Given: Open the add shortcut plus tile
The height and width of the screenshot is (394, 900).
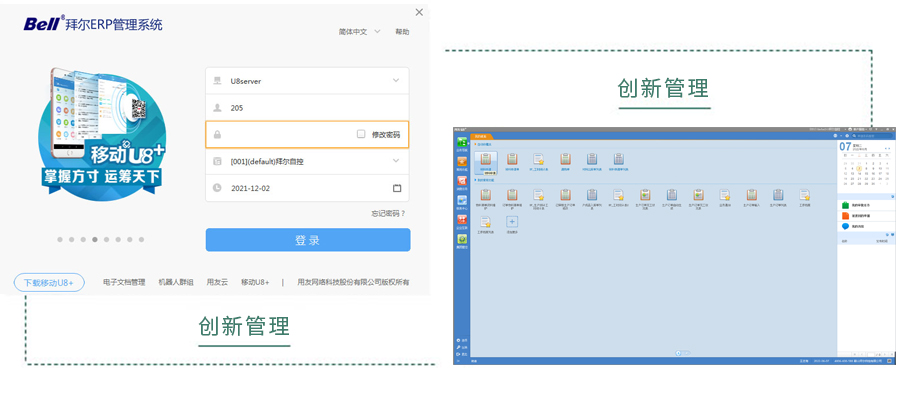Looking at the screenshot, I should tap(512, 222).
